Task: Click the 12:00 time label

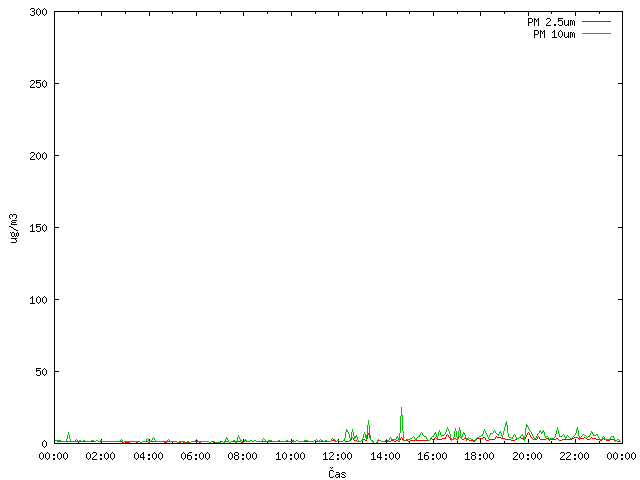Action: (338, 456)
